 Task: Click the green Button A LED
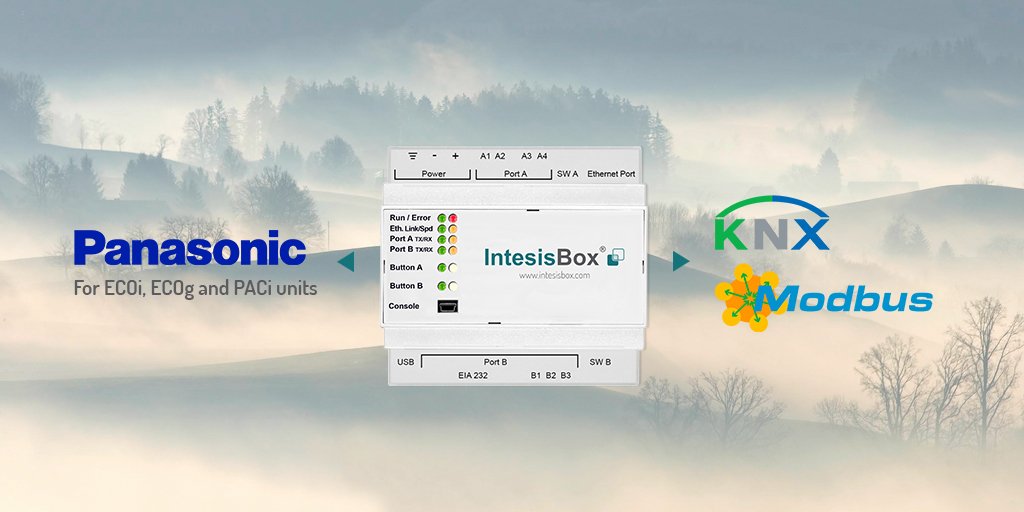(442, 267)
